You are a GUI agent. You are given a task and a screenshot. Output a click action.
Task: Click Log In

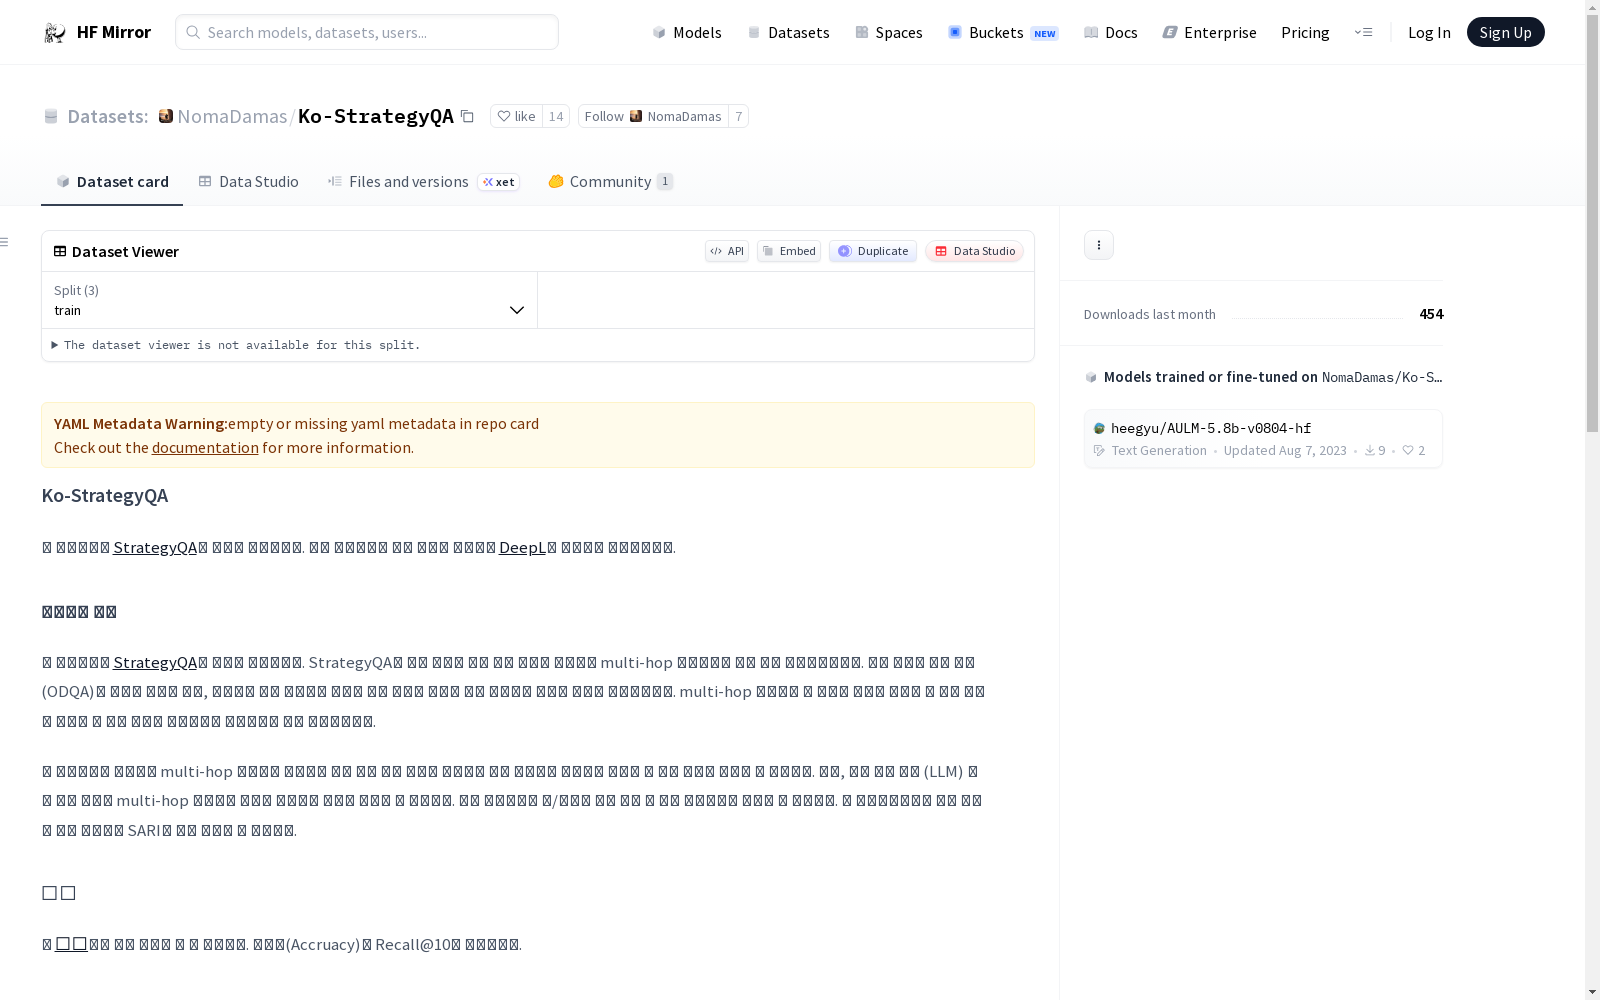1429,32
